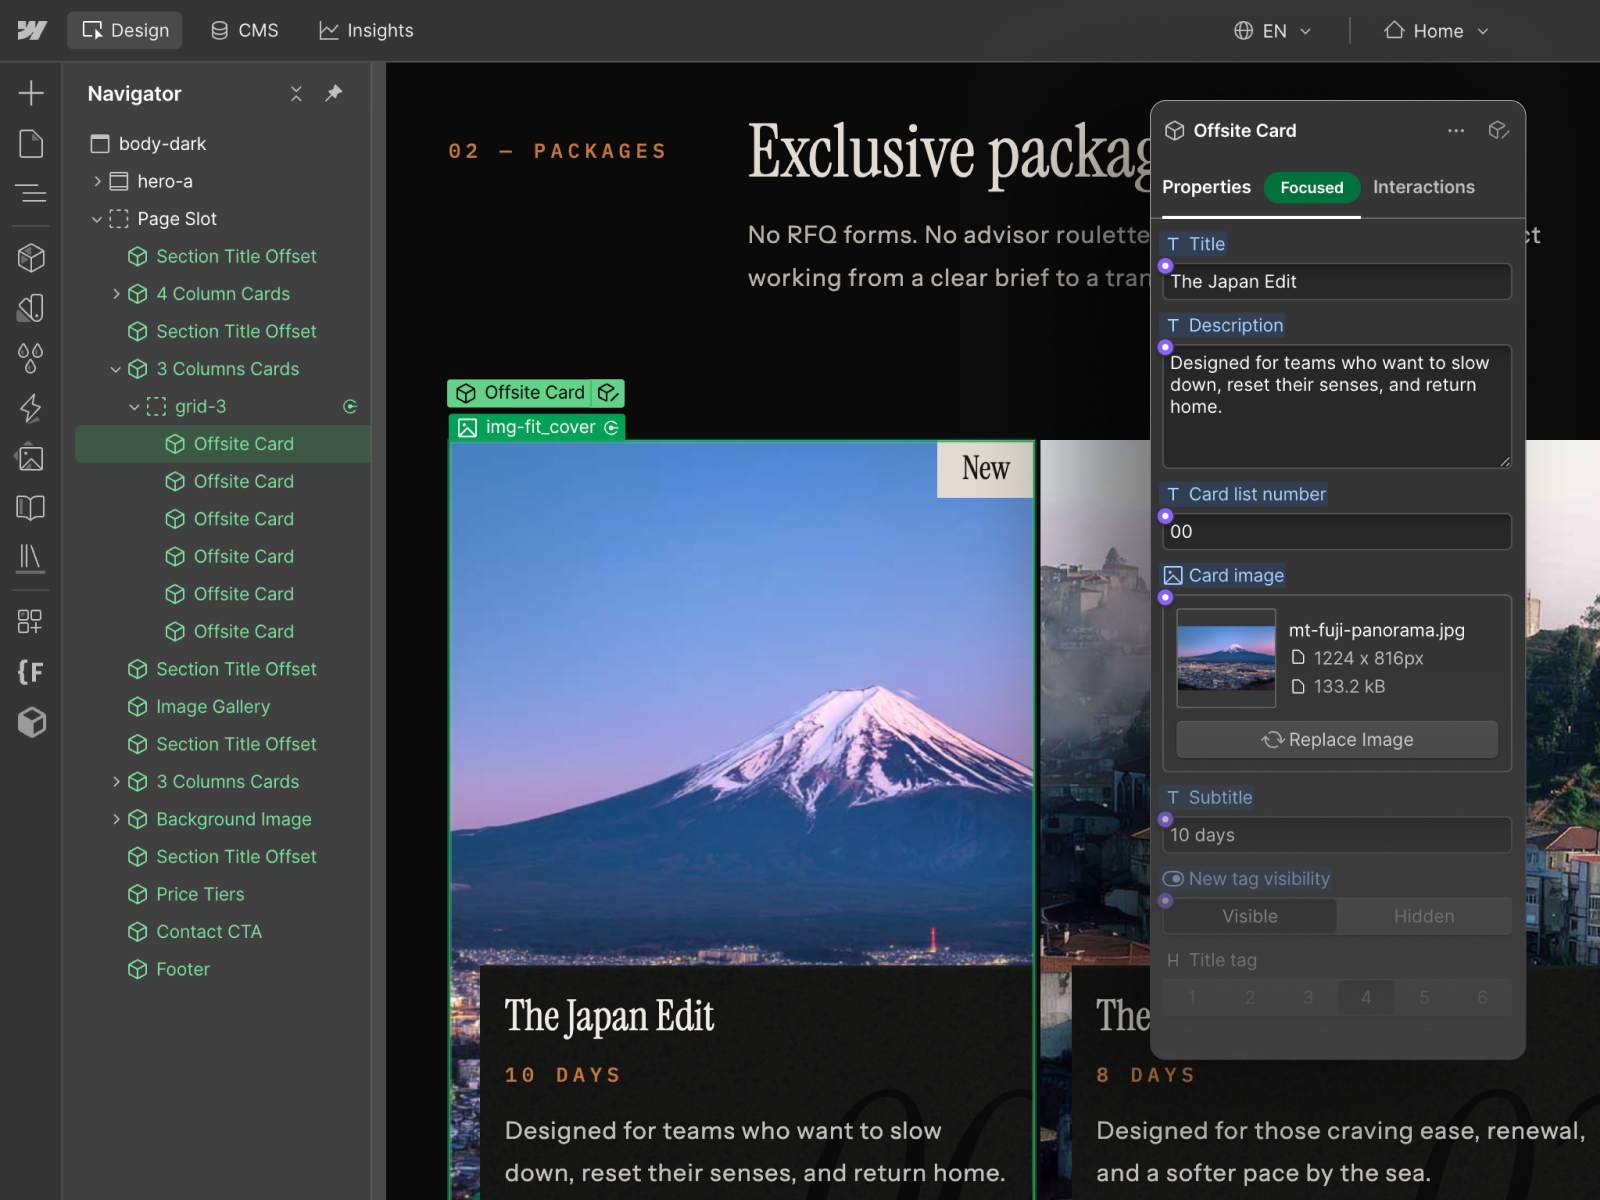Screen dimensions: 1600x1200
Task: Open the Interactions lightning bolt panel
Action: click(31, 408)
